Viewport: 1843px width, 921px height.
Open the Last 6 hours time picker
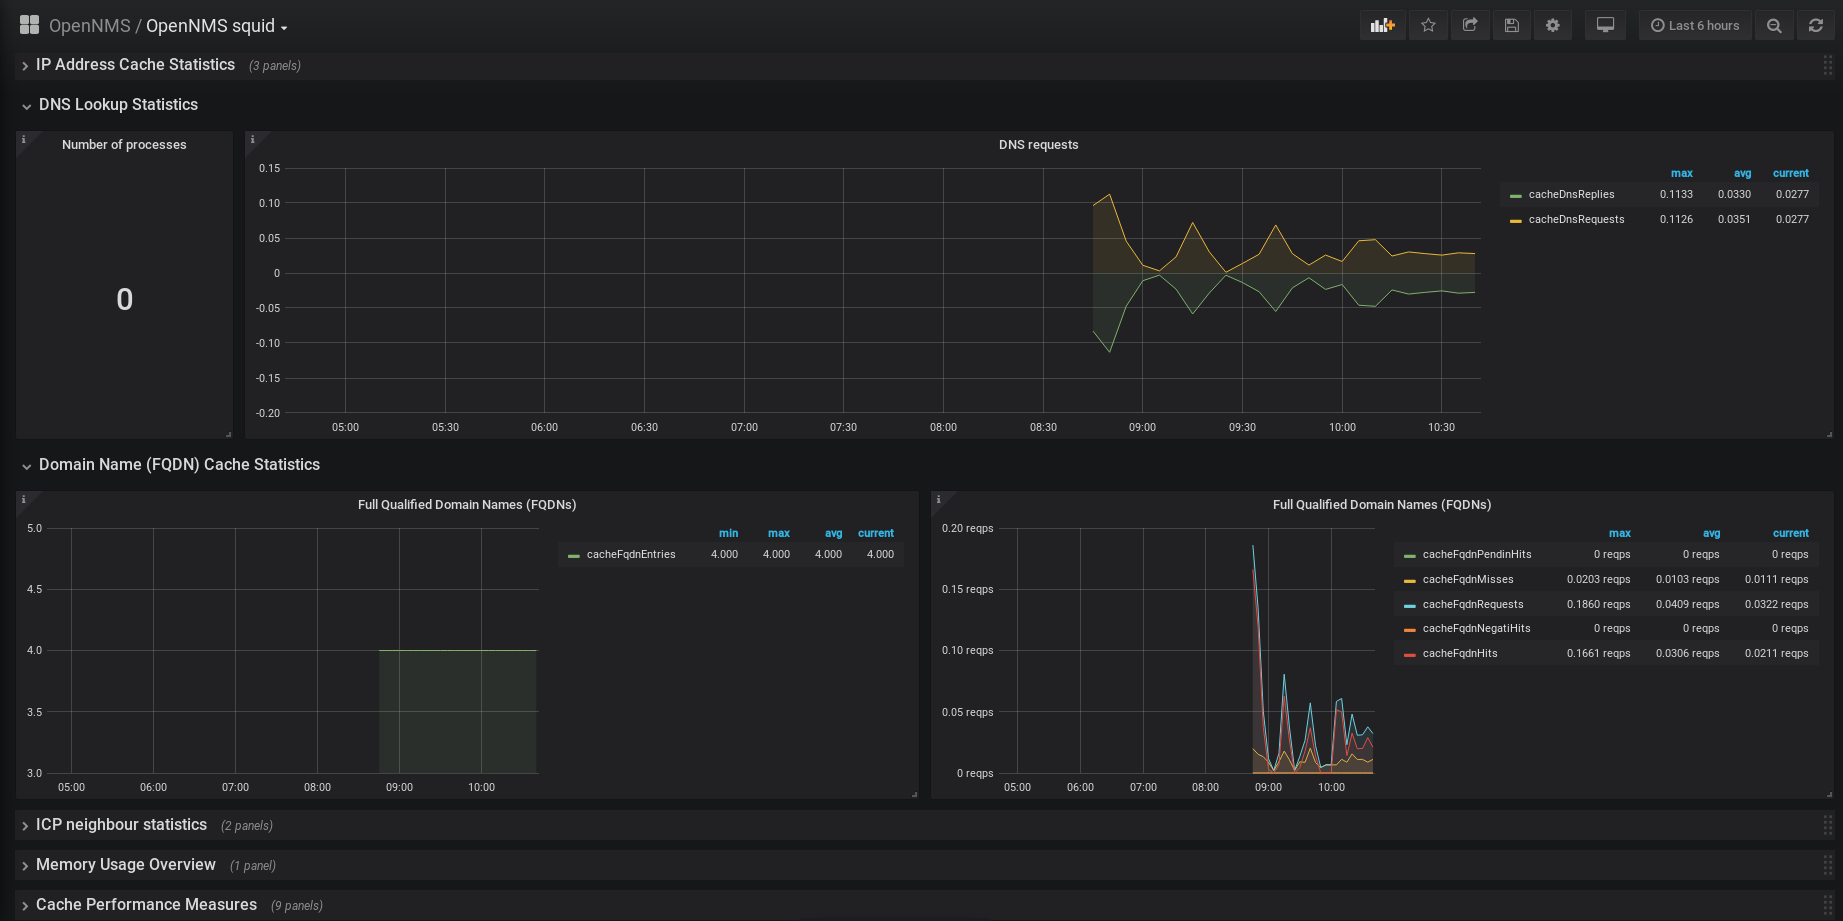(x=1695, y=26)
